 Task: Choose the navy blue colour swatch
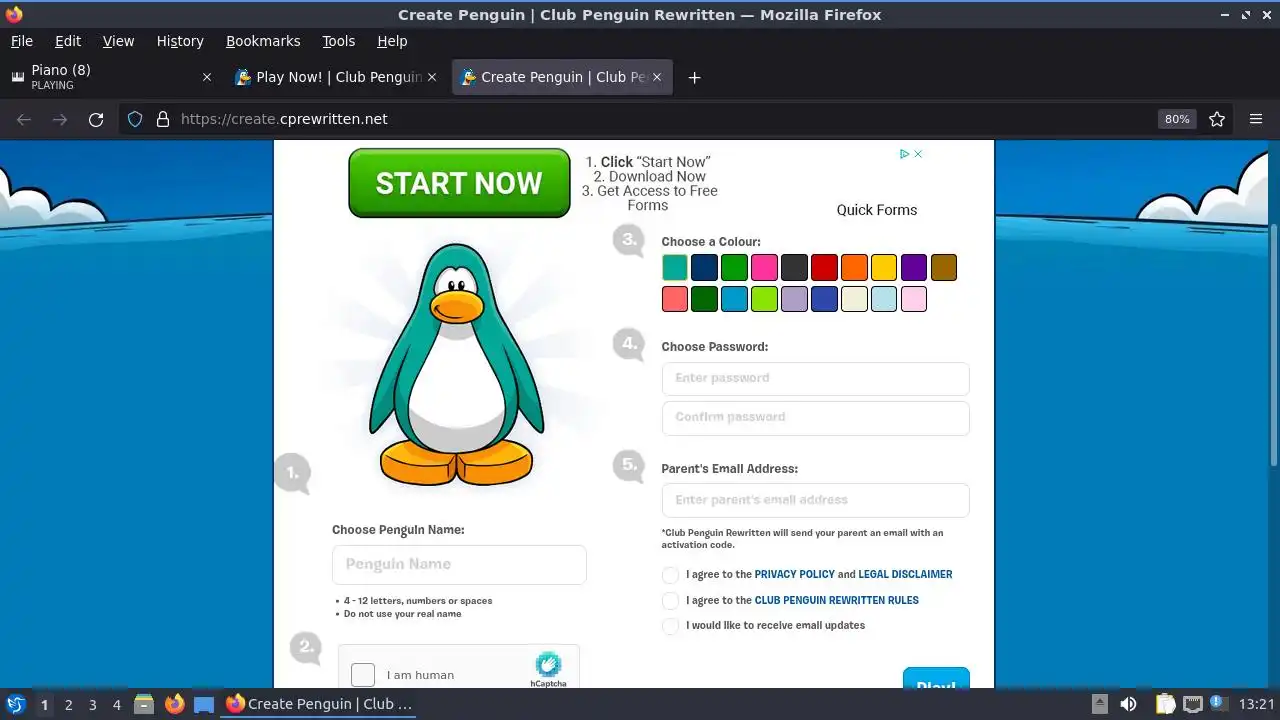(704, 268)
